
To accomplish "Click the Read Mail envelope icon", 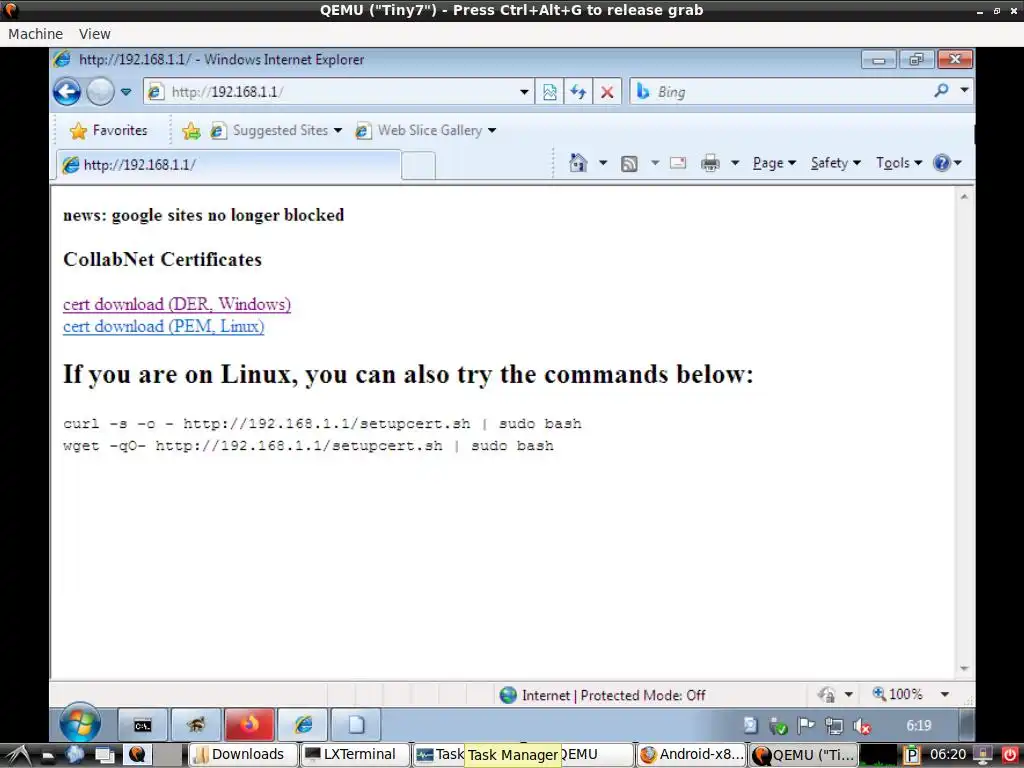I will 678,163.
